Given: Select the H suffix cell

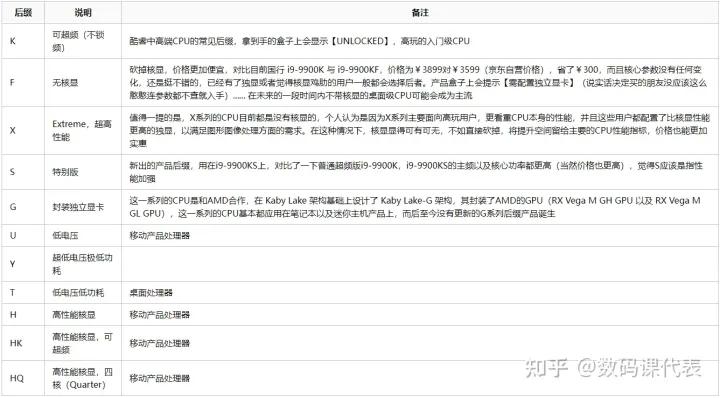Looking at the screenshot, I should click(23, 314).
